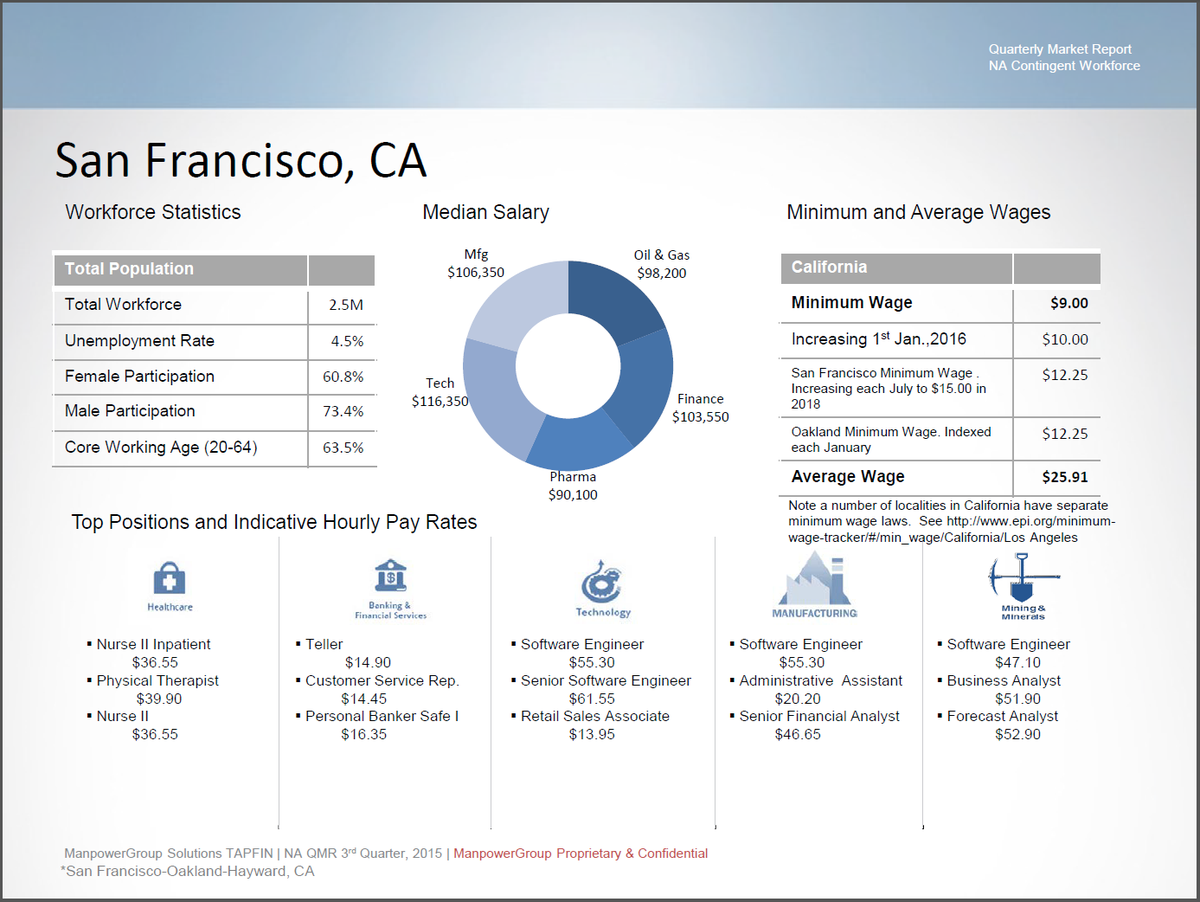Click the Total Population table header

click(x=129, y=269)
